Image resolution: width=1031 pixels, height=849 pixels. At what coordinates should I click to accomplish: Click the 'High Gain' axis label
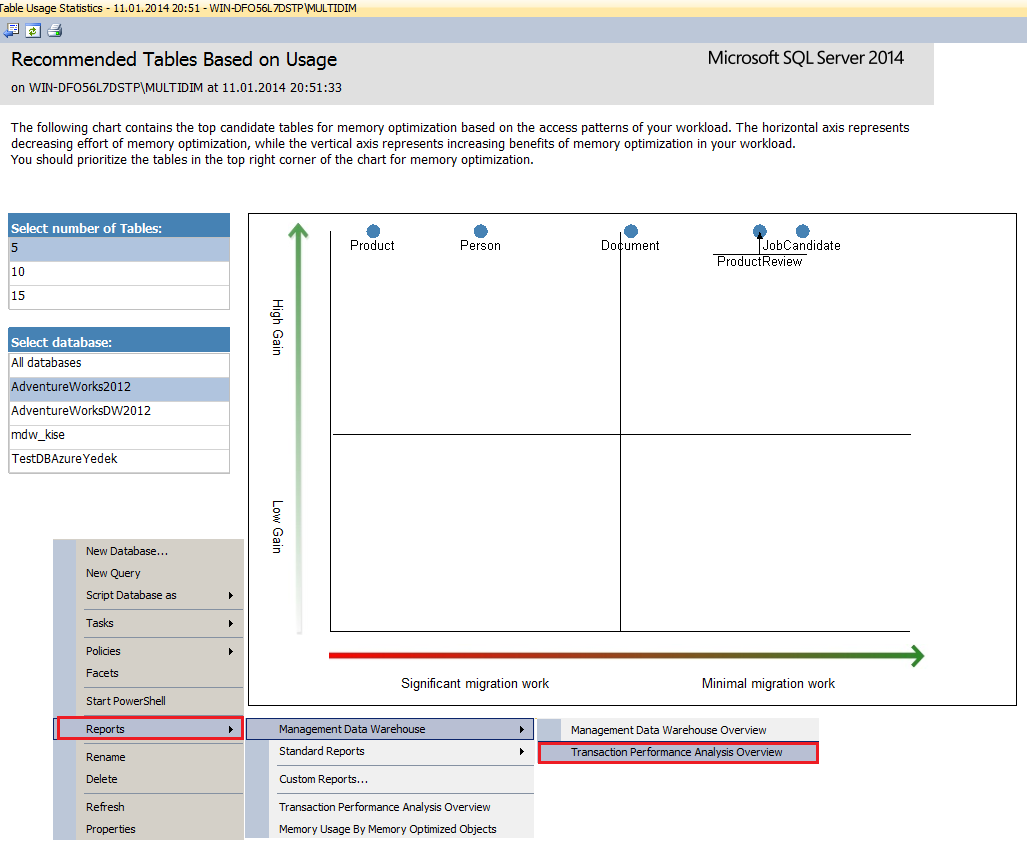click(x=277, y=327)
